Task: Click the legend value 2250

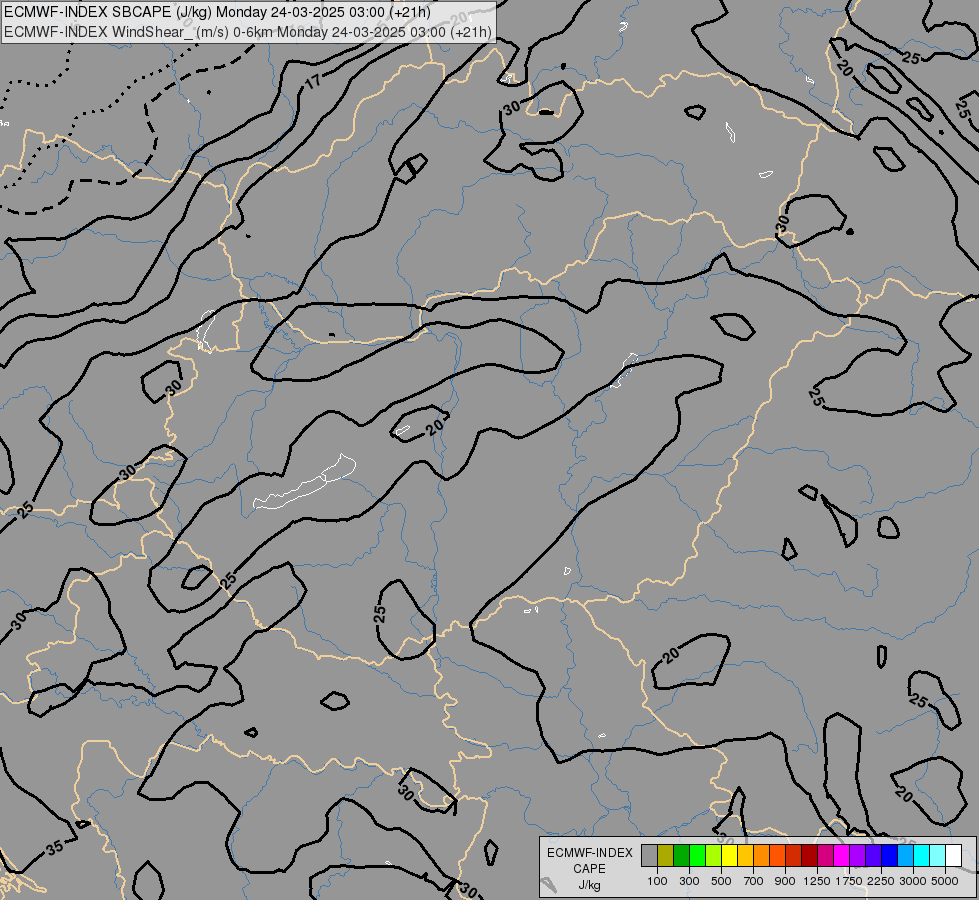Action: 881,881
